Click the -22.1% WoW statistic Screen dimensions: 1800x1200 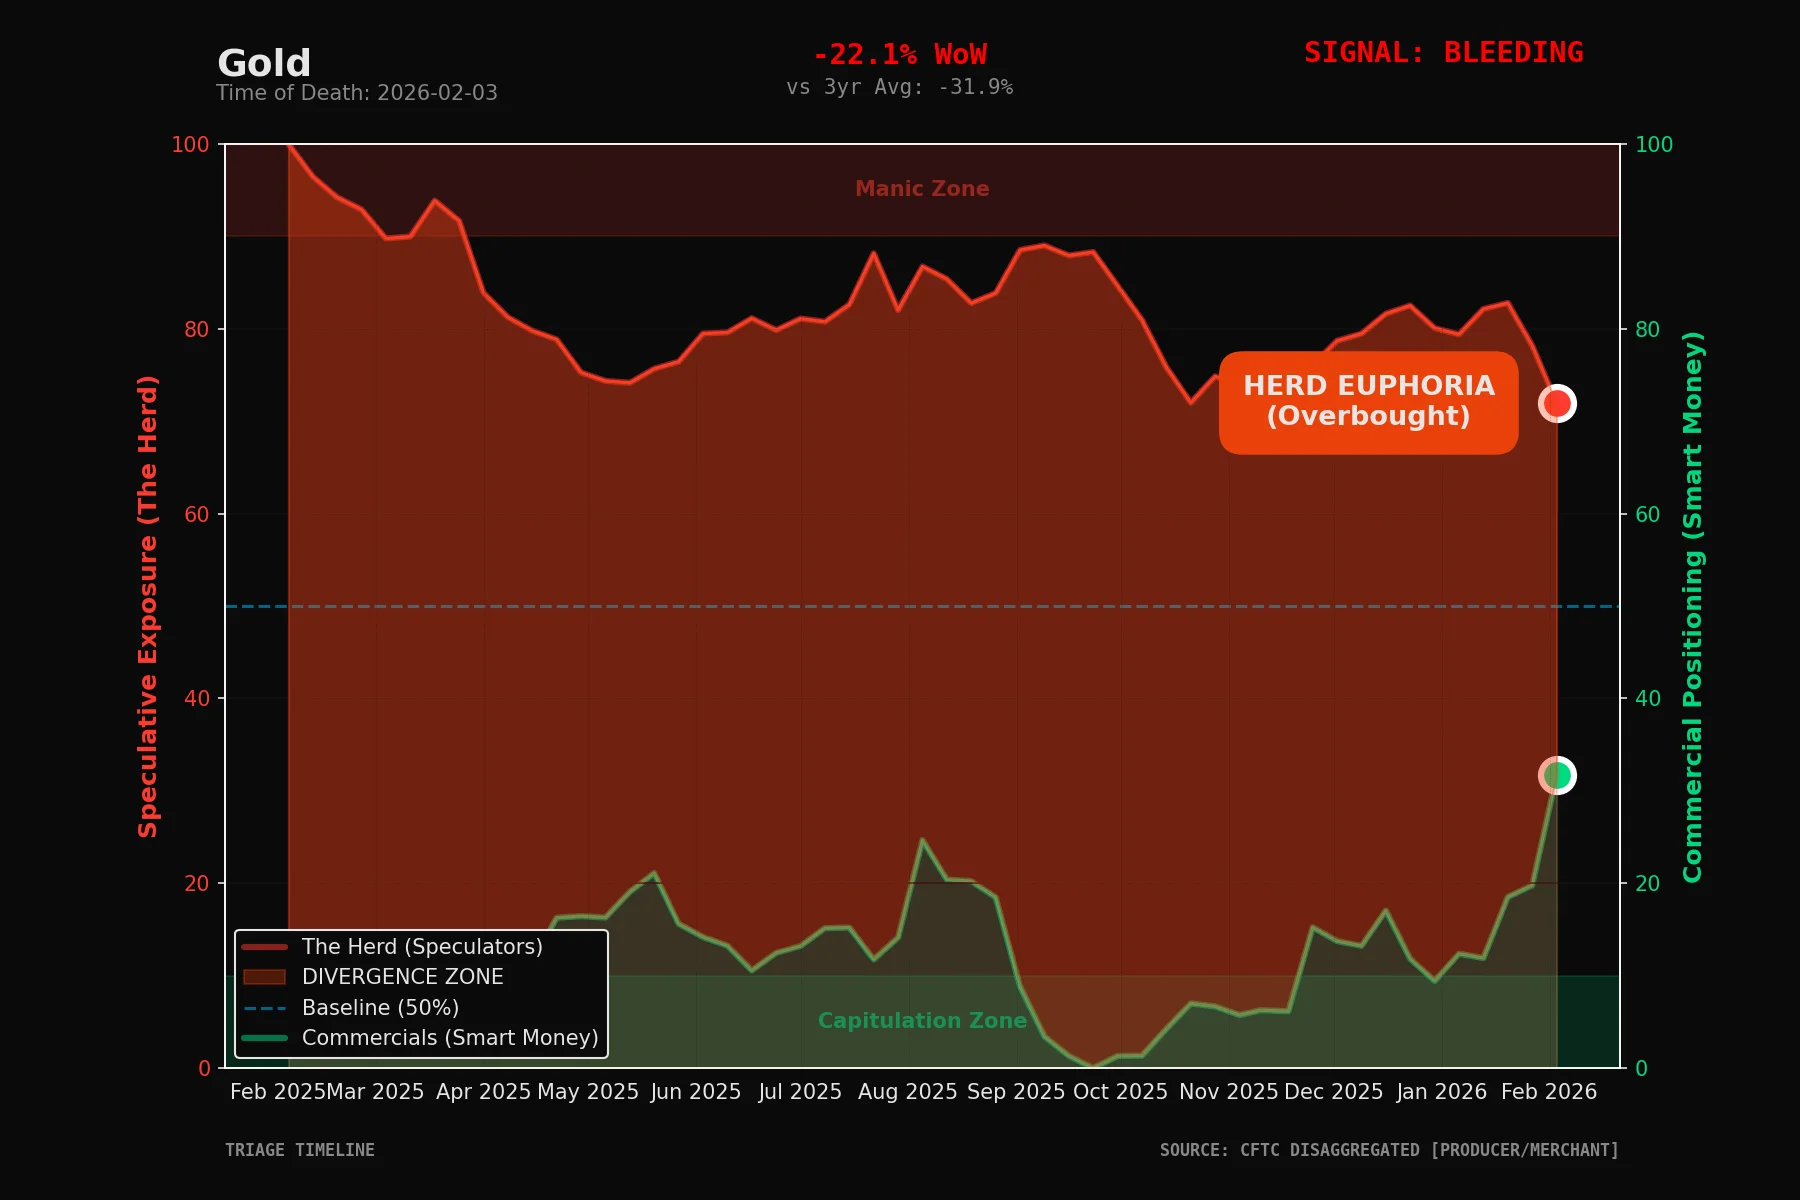[x=900, y=53]
